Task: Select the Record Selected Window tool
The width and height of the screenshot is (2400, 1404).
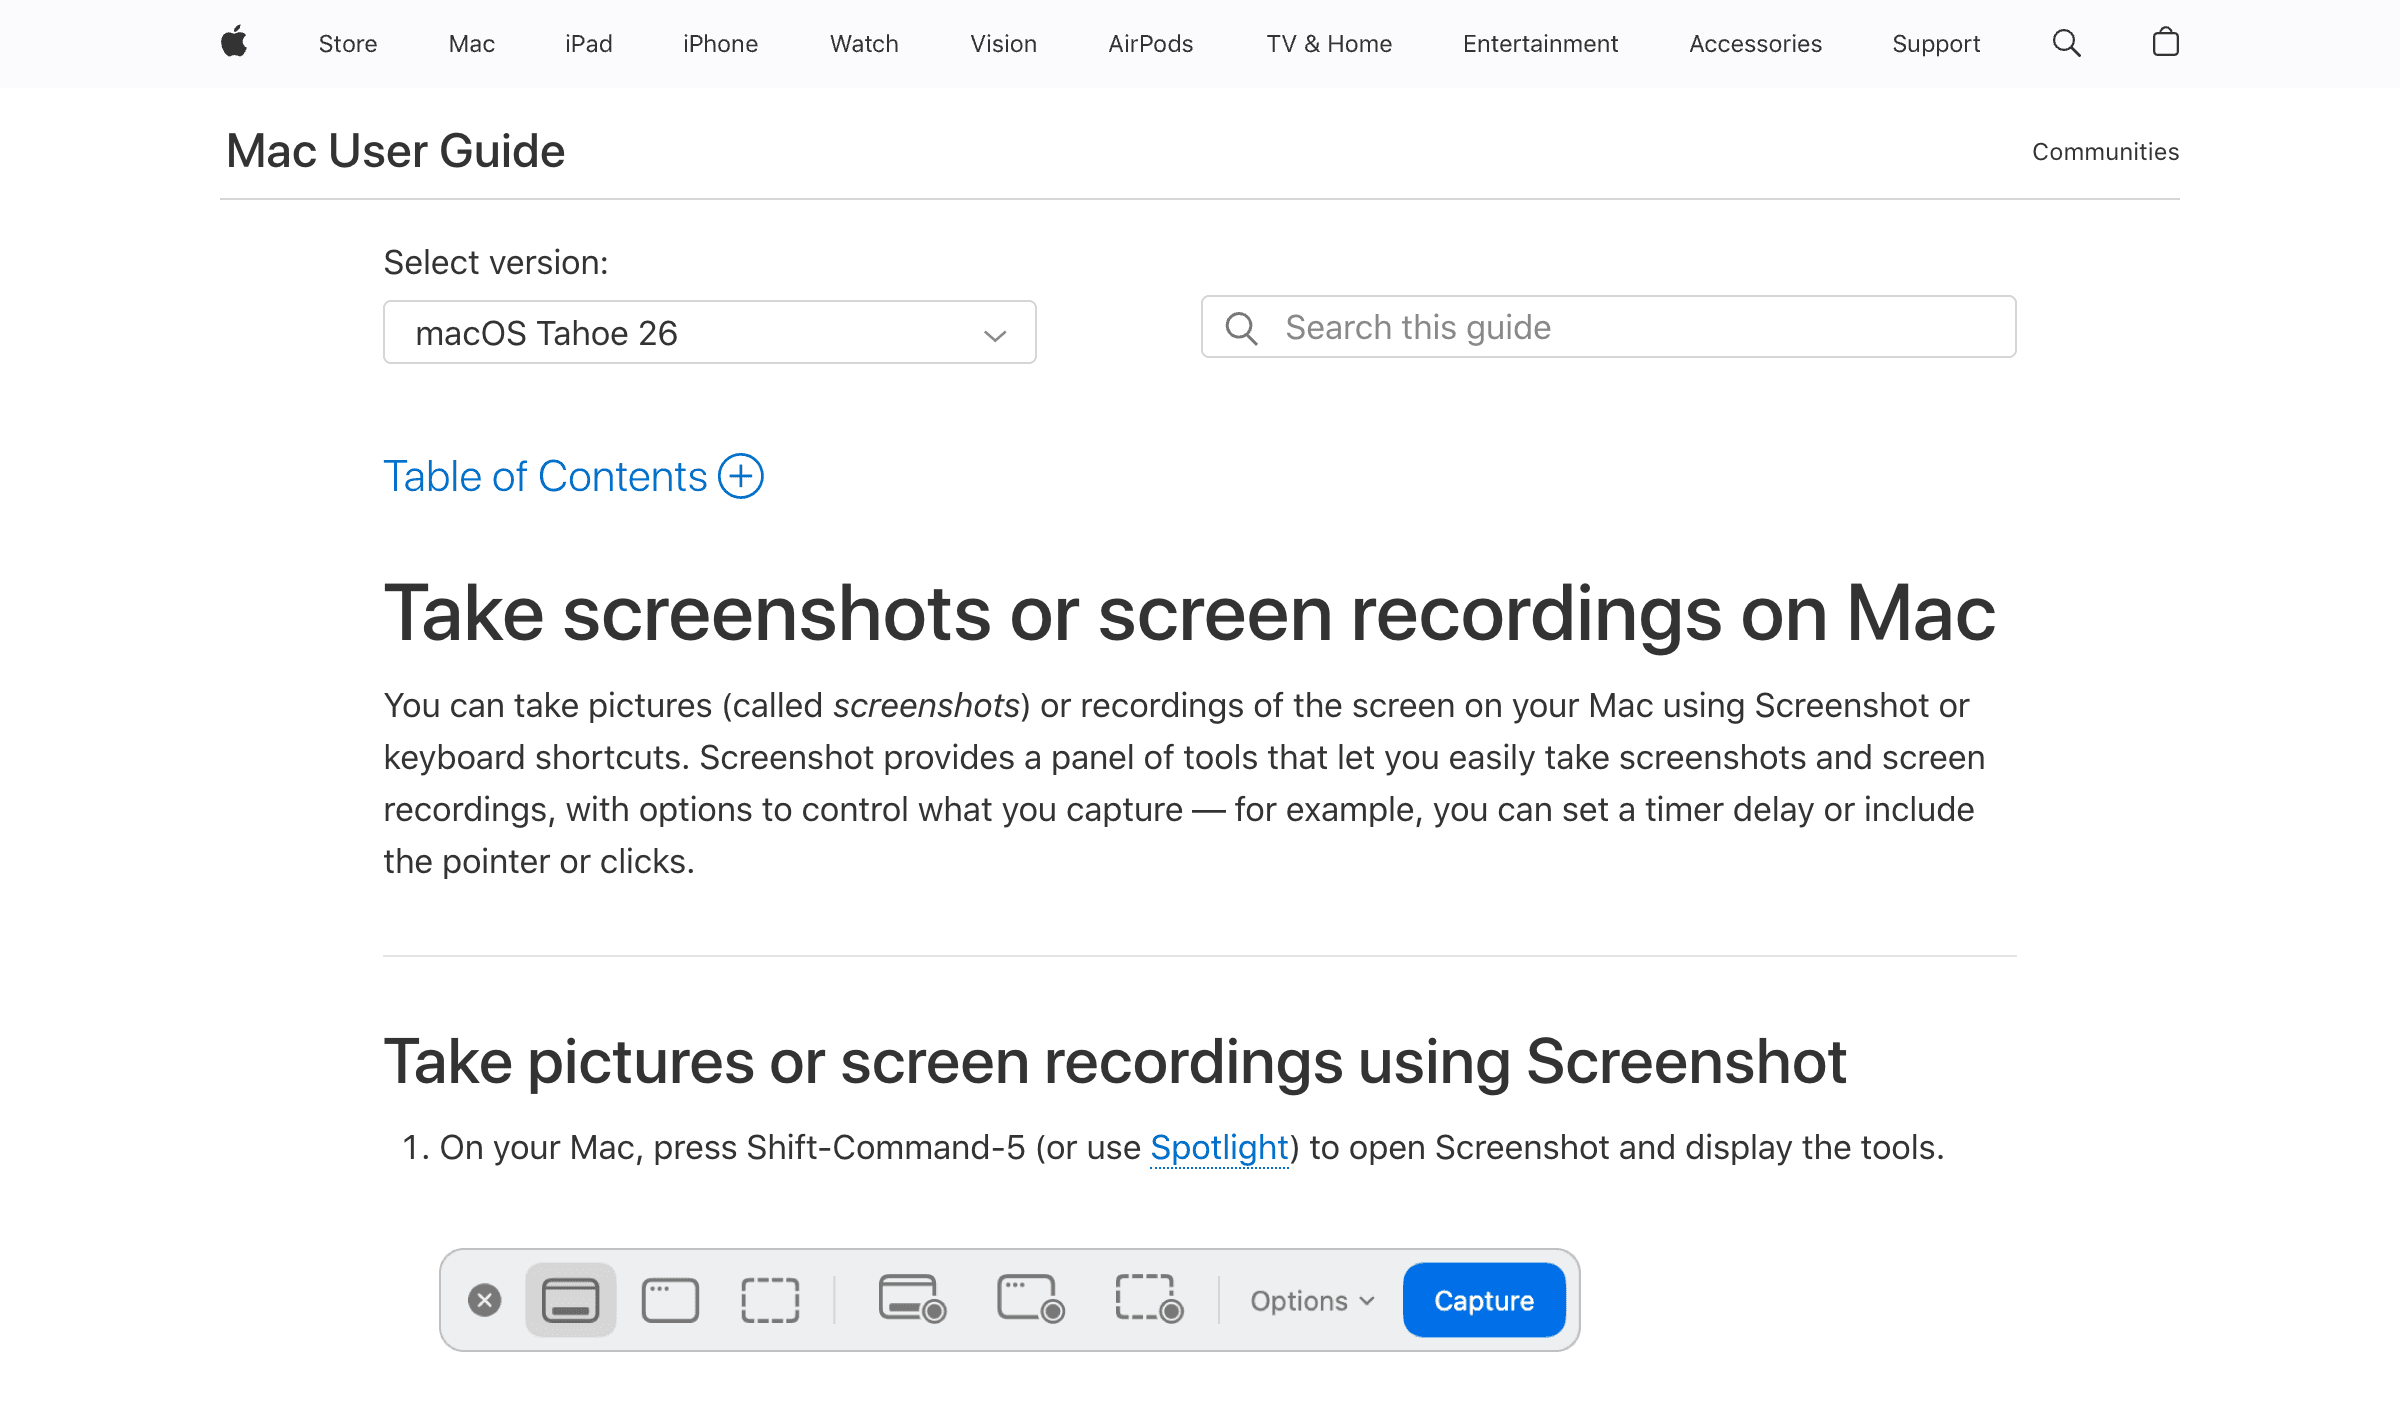Action: click(1030, 1300)
